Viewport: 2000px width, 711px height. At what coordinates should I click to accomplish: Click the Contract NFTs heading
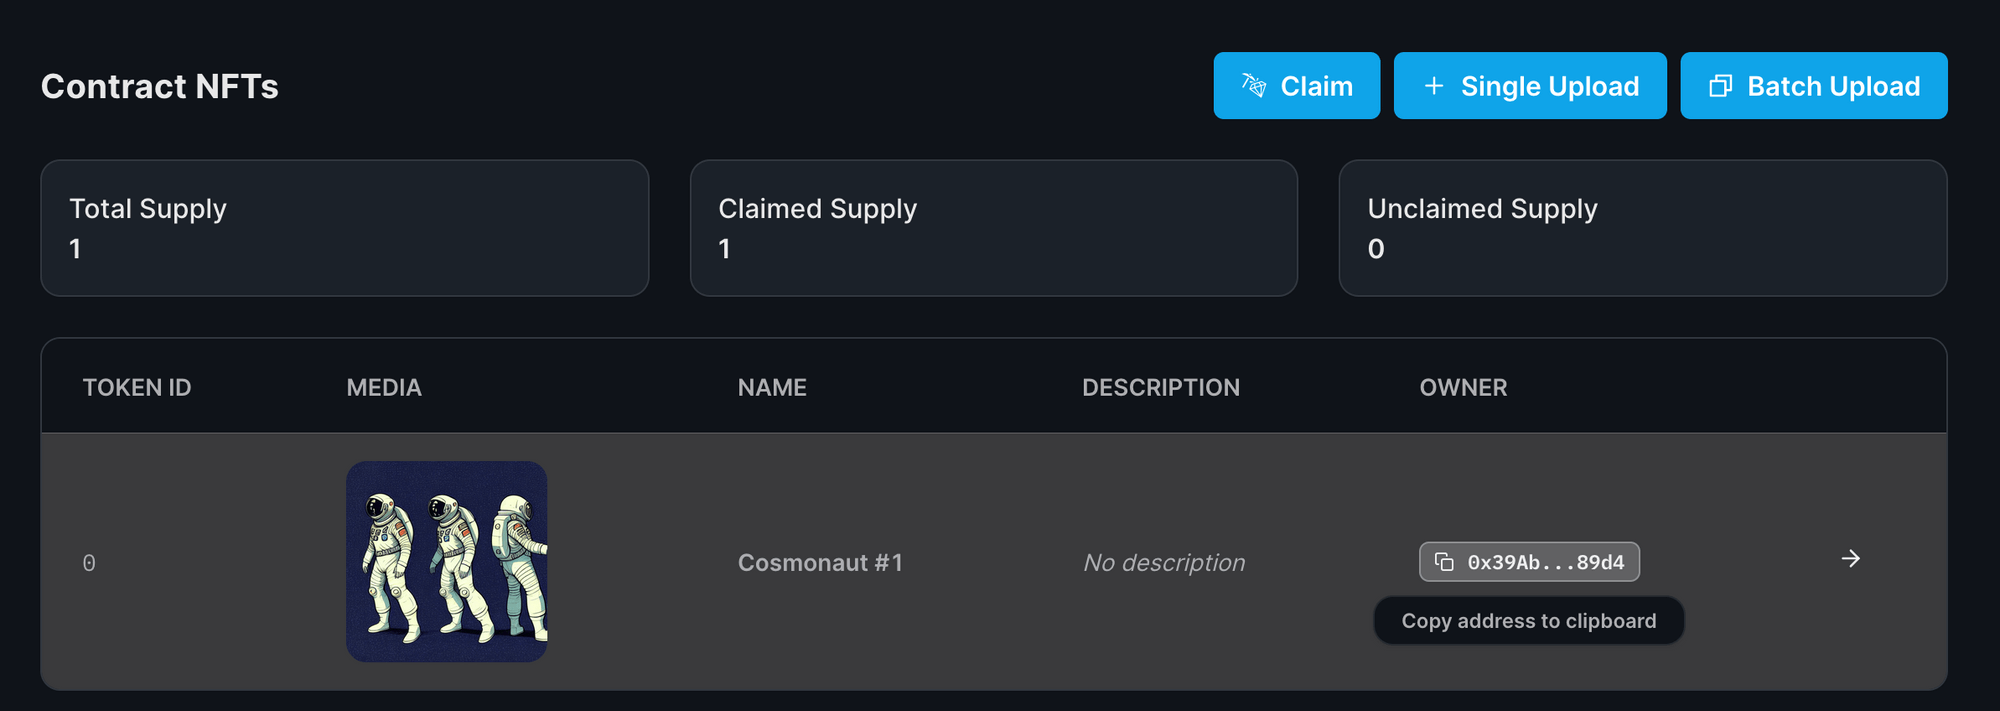[x=160, y=87]
